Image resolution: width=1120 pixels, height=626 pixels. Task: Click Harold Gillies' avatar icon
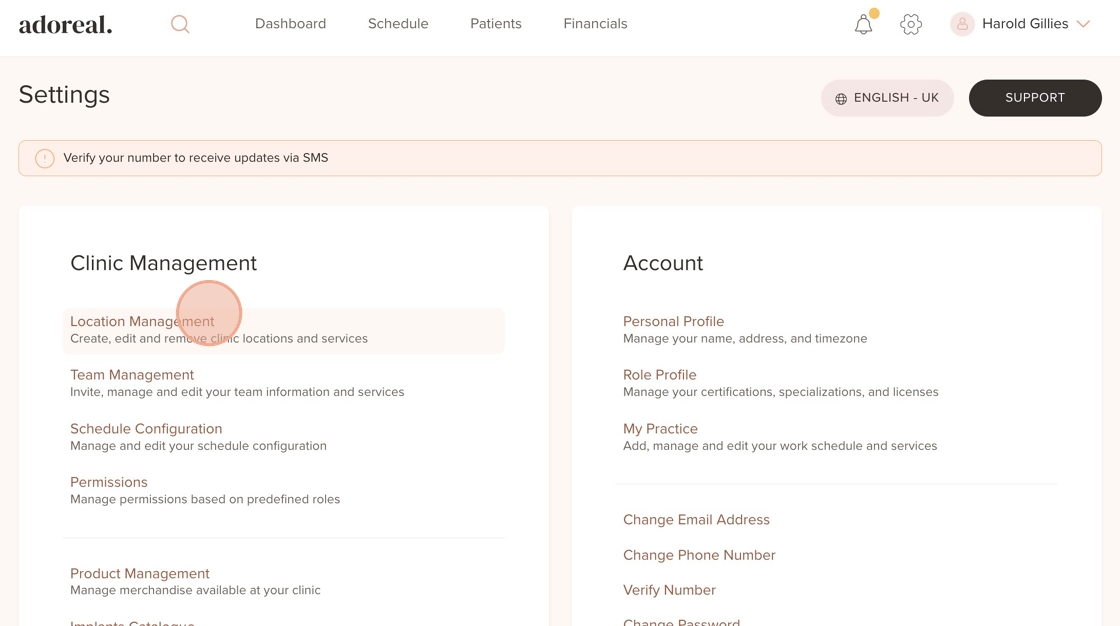962,24
